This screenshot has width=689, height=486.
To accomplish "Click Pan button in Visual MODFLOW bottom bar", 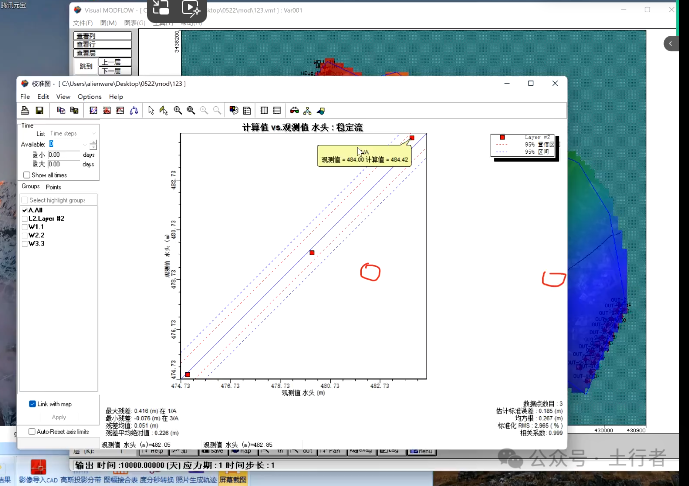I will point(330,451).
